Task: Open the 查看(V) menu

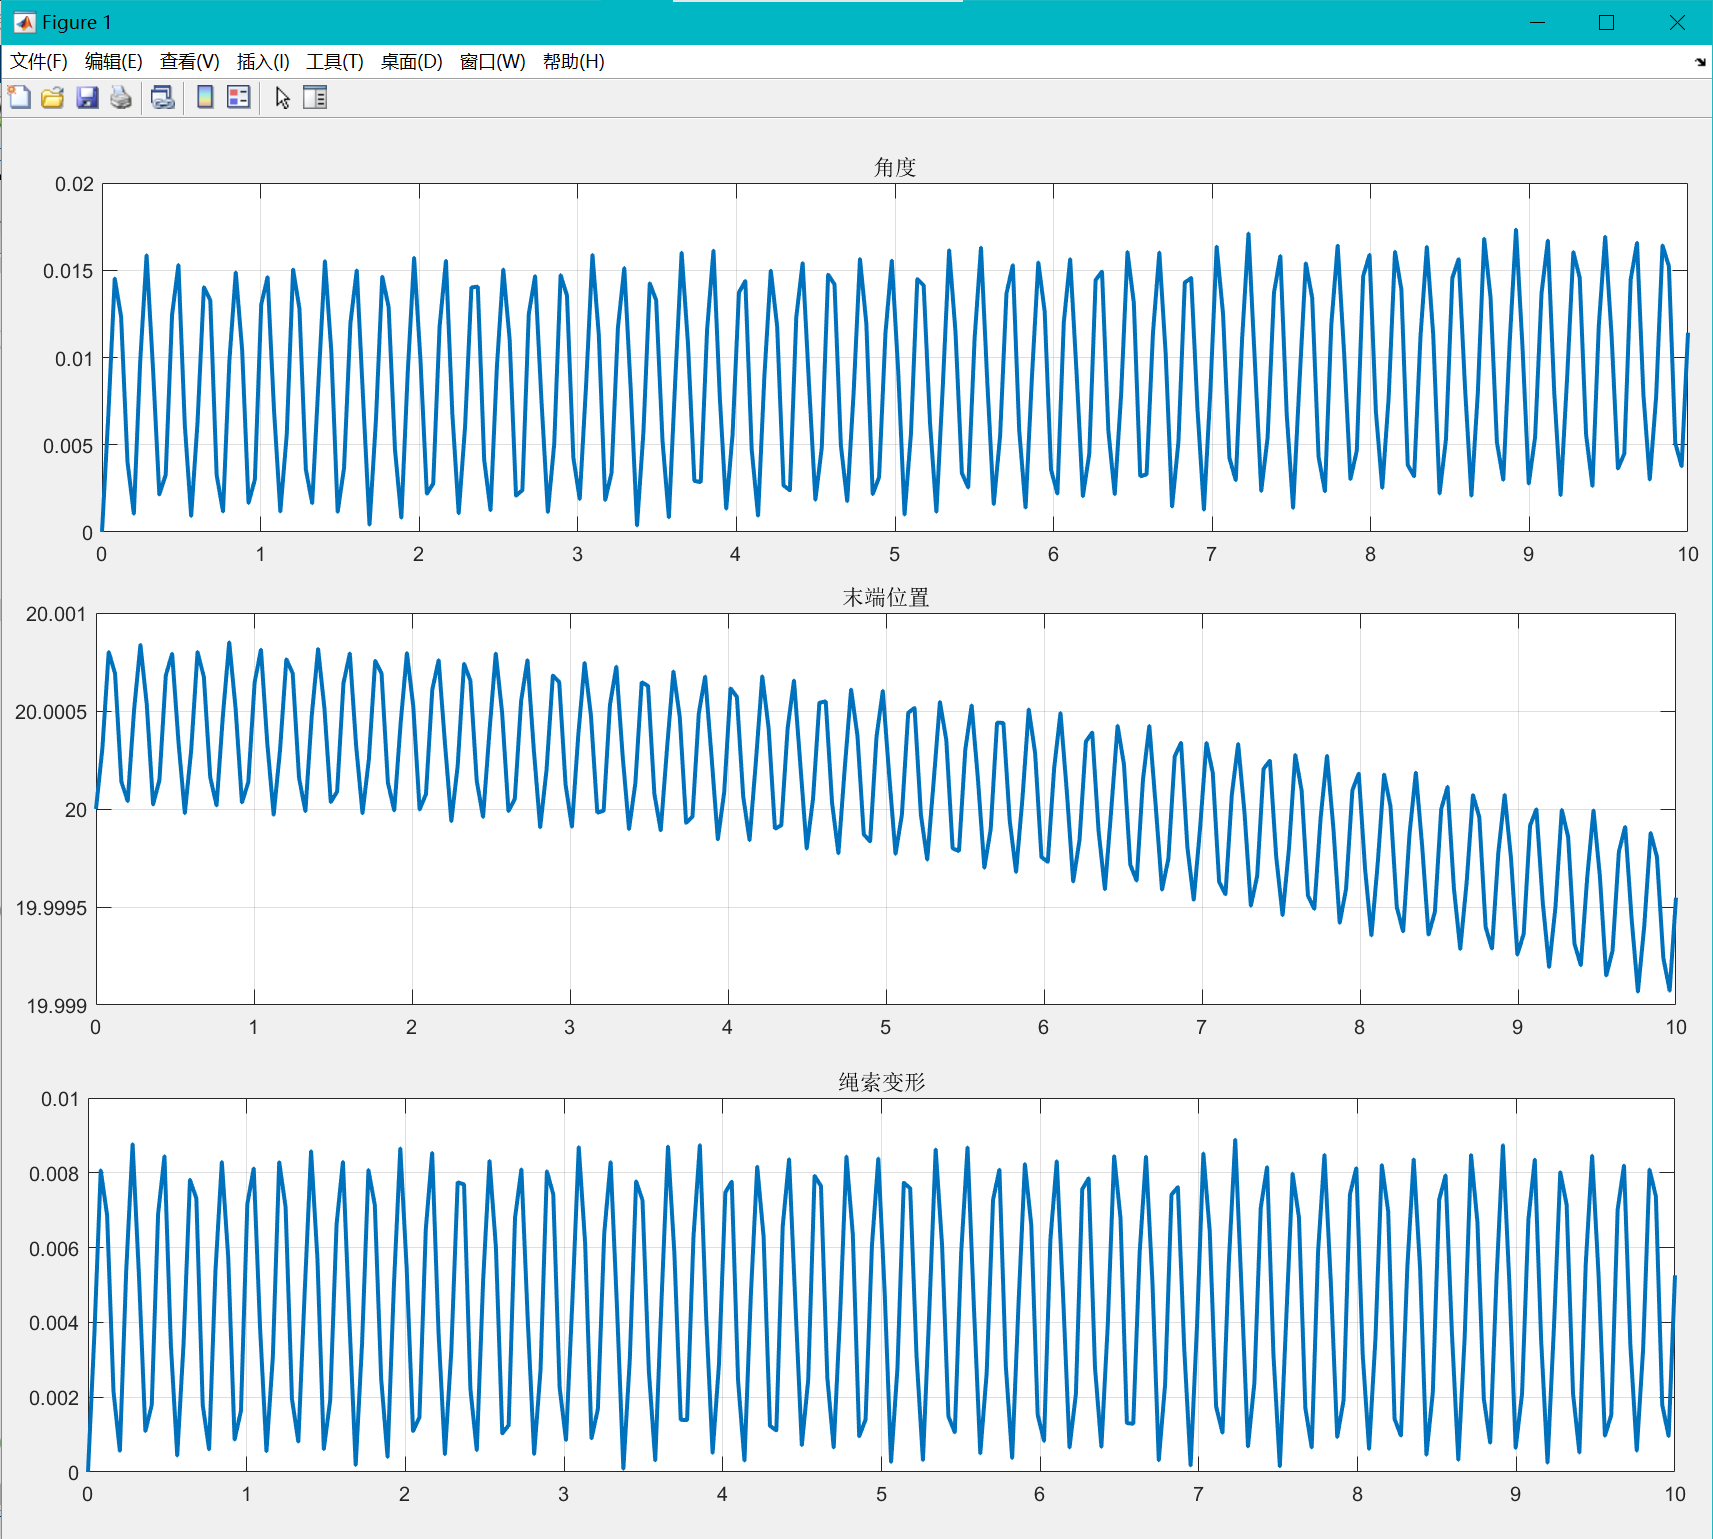Action: click(x=190, y=62)
